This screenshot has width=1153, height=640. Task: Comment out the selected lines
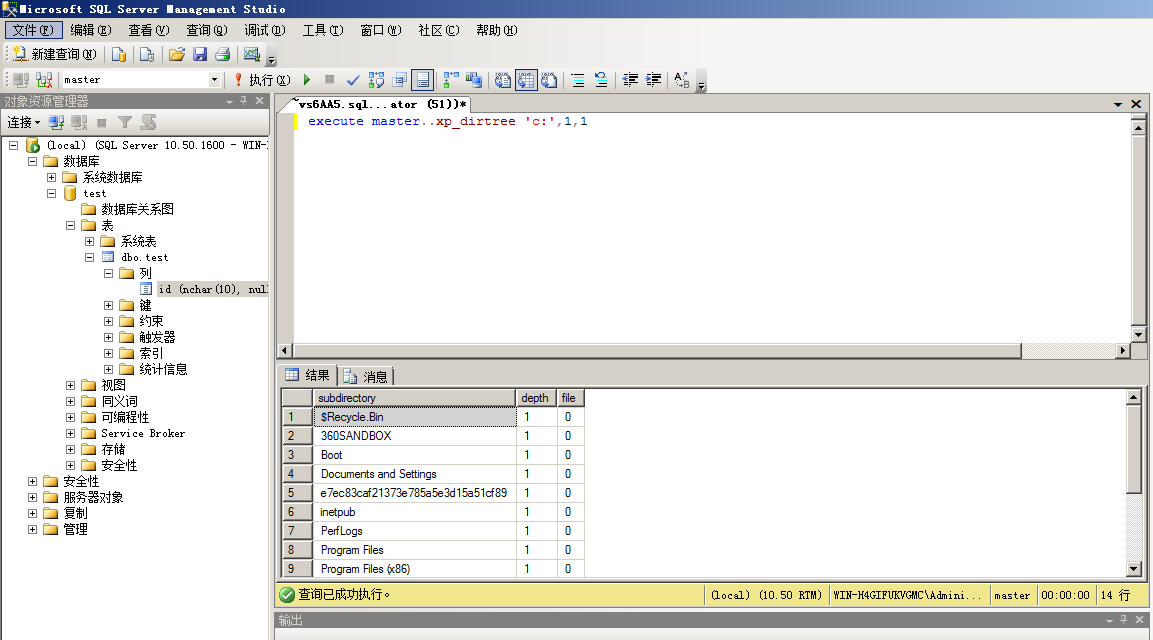point(578,79)
